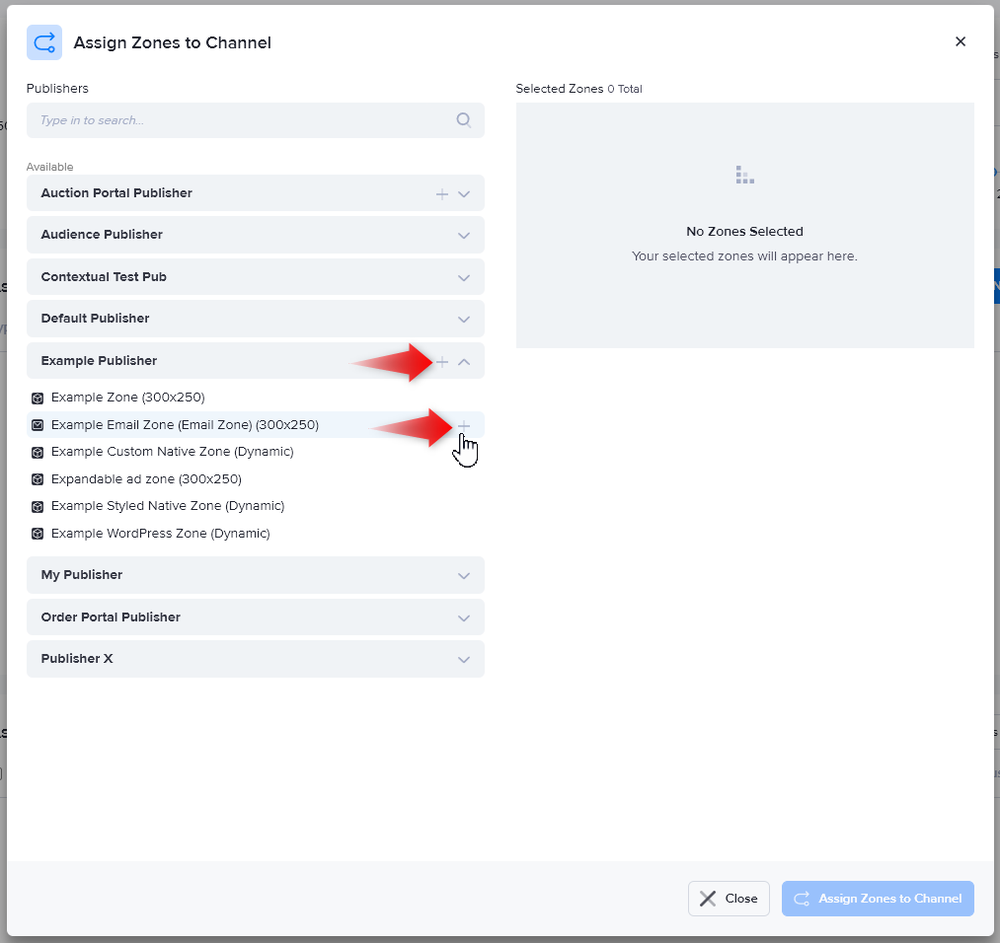The image size is (1000, 943).
Task: Click the Assign Zones to Channel button
Action: [x=878, y=898]
